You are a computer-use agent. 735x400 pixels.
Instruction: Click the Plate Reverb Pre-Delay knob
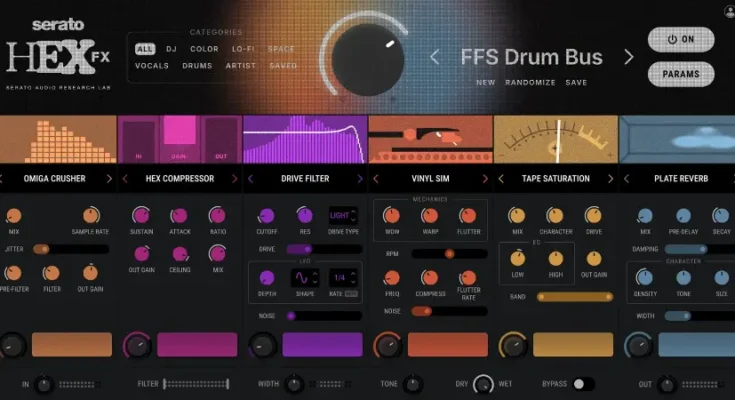[x=682, y=215]
